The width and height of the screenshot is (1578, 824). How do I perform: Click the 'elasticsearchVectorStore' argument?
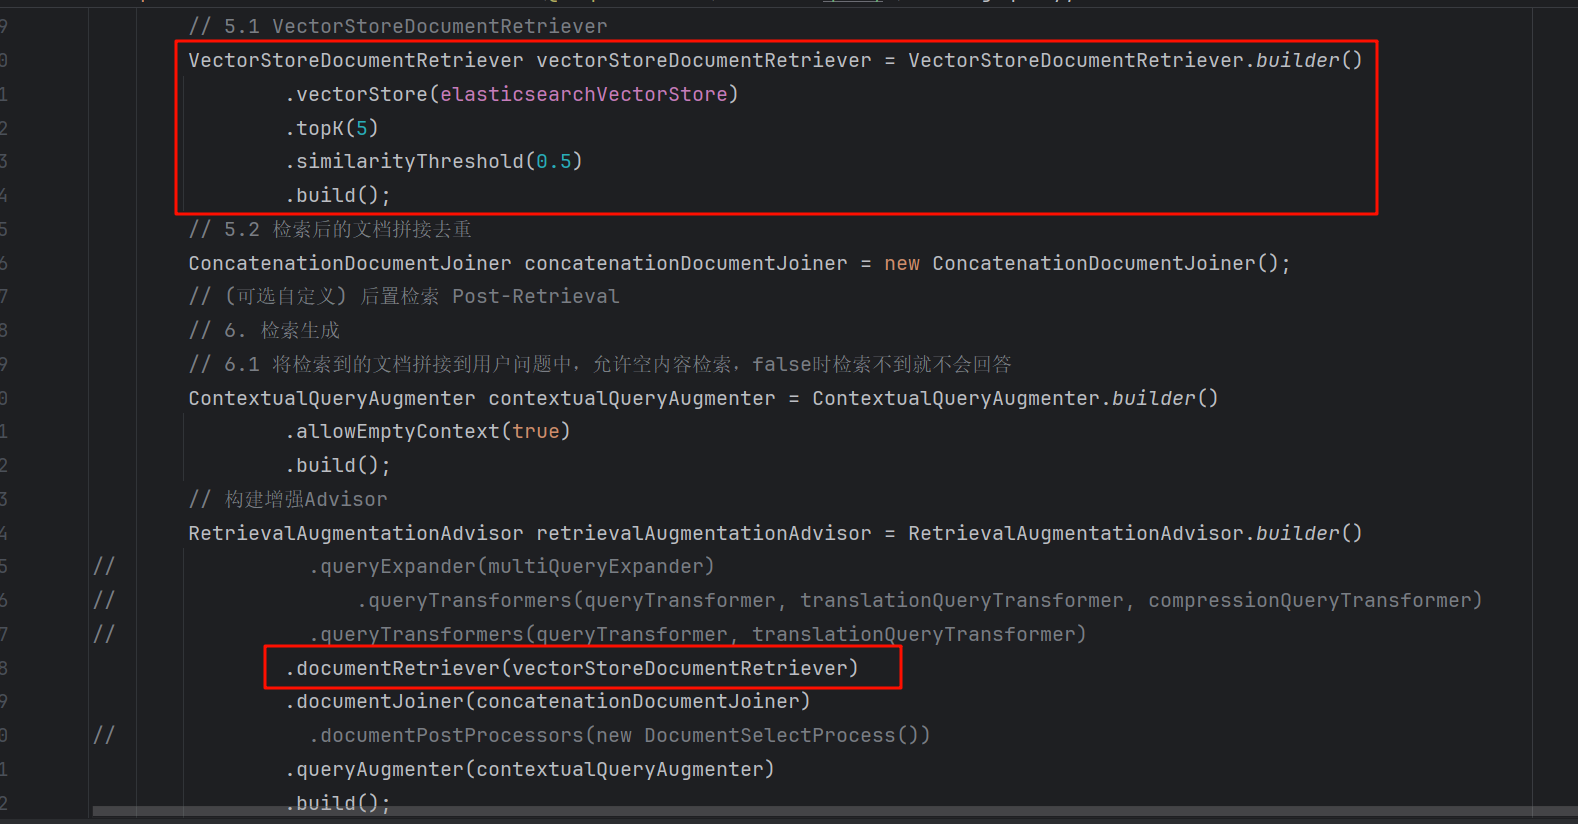(x=584, y=94)
